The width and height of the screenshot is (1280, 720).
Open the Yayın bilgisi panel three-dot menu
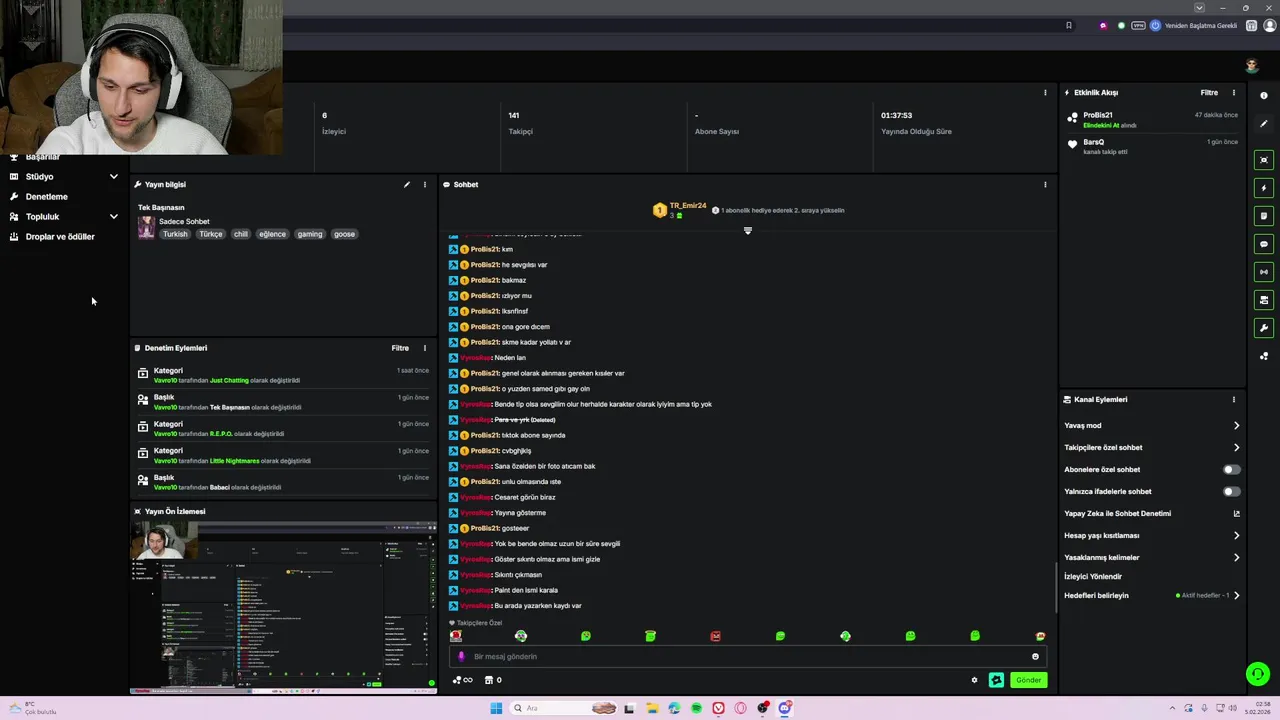tap(424, 184)
